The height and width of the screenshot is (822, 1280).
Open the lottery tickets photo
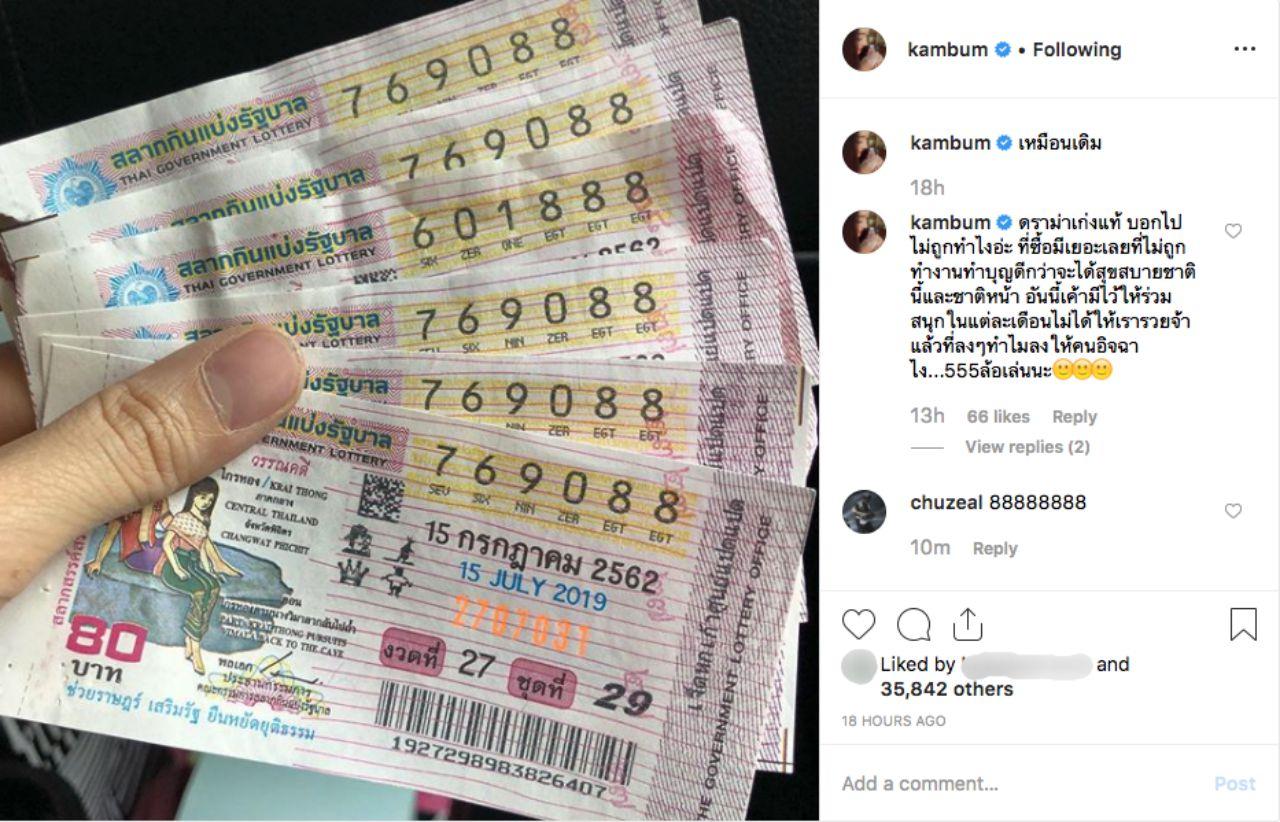click(410, 411)
